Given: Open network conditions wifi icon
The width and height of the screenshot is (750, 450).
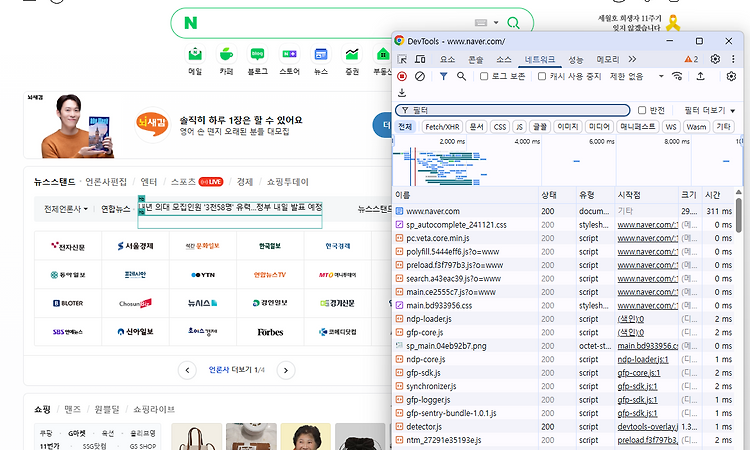Looking at the screenshot, I should click(x=677, y=76).
